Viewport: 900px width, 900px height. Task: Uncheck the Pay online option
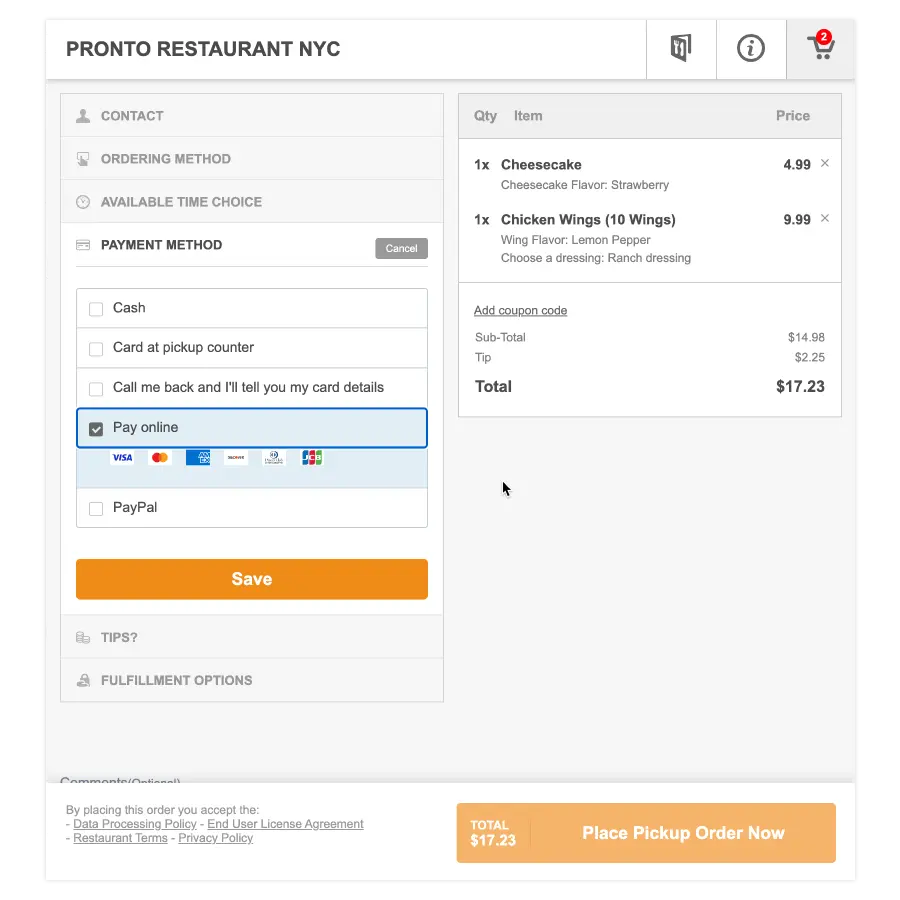[96, 429]
